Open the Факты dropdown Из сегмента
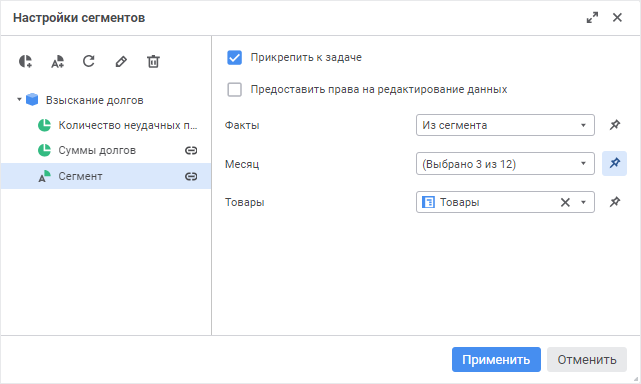Viewport: 641px width, 384px height. tap(505, 125)
